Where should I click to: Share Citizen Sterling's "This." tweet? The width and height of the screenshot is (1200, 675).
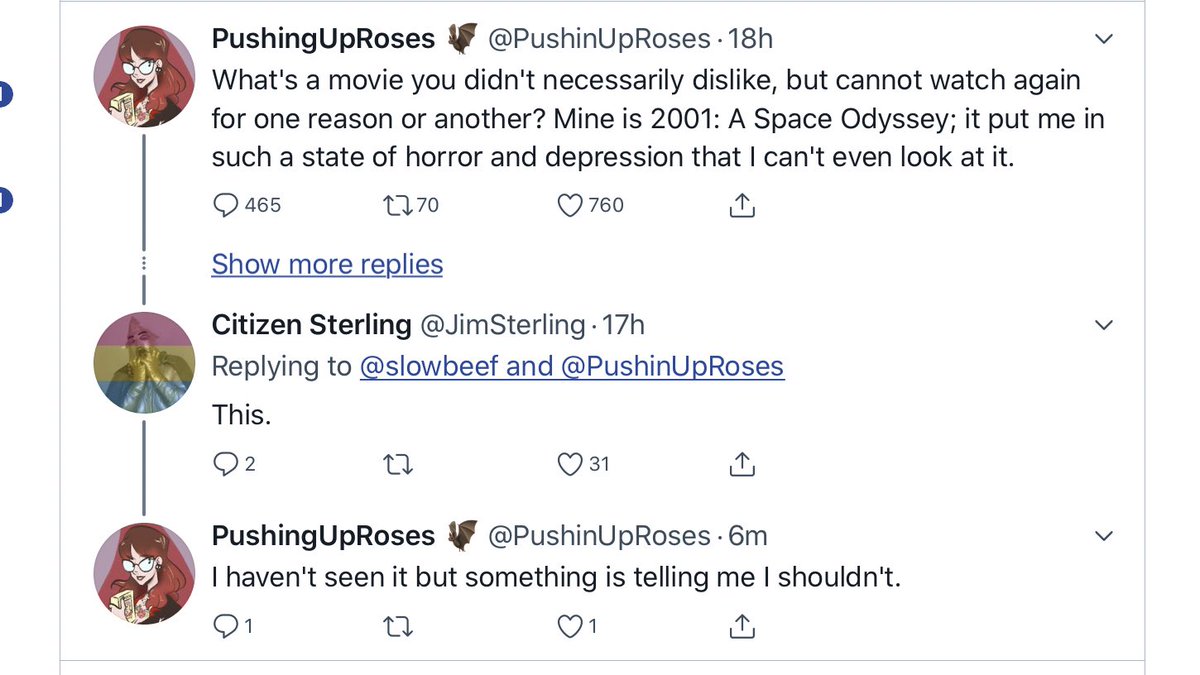tap(741, 464)
